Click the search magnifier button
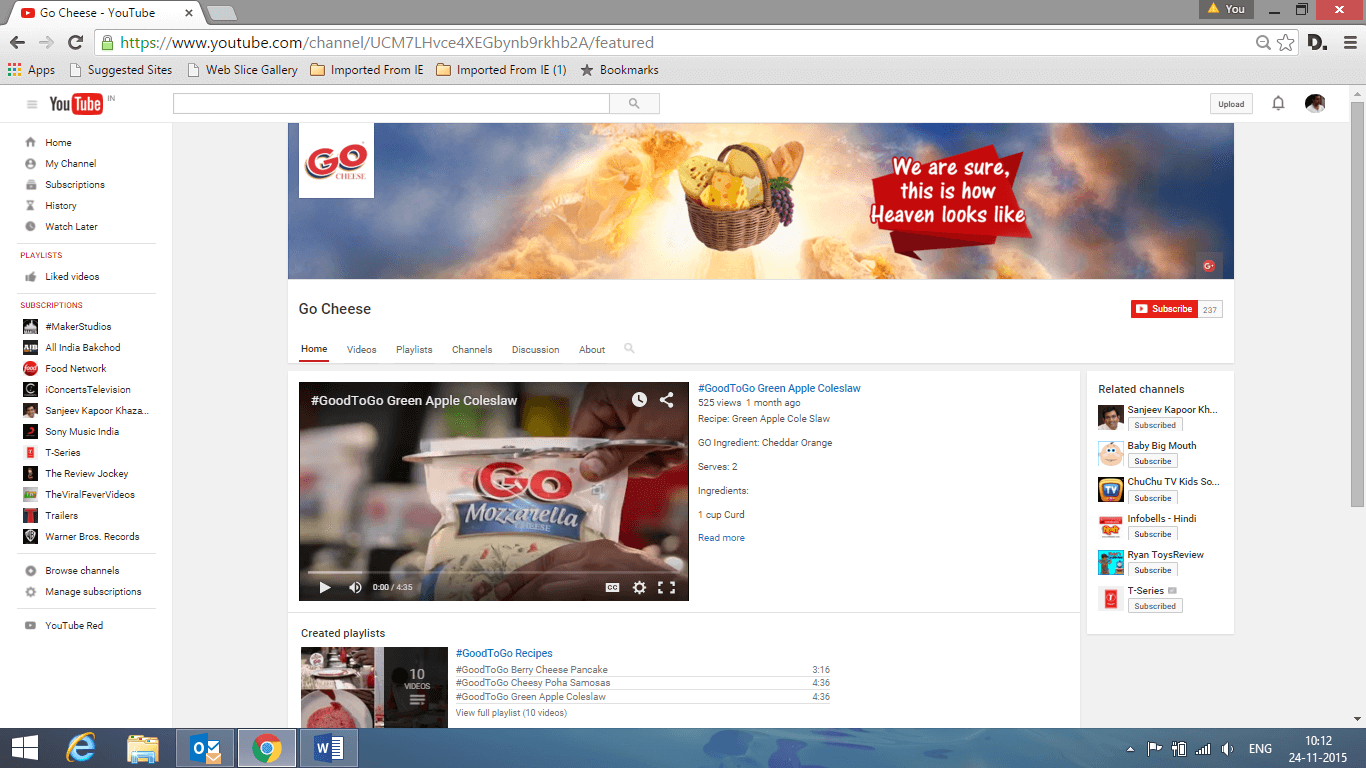Screen dimensions: 1366x768 pos(634,103)
